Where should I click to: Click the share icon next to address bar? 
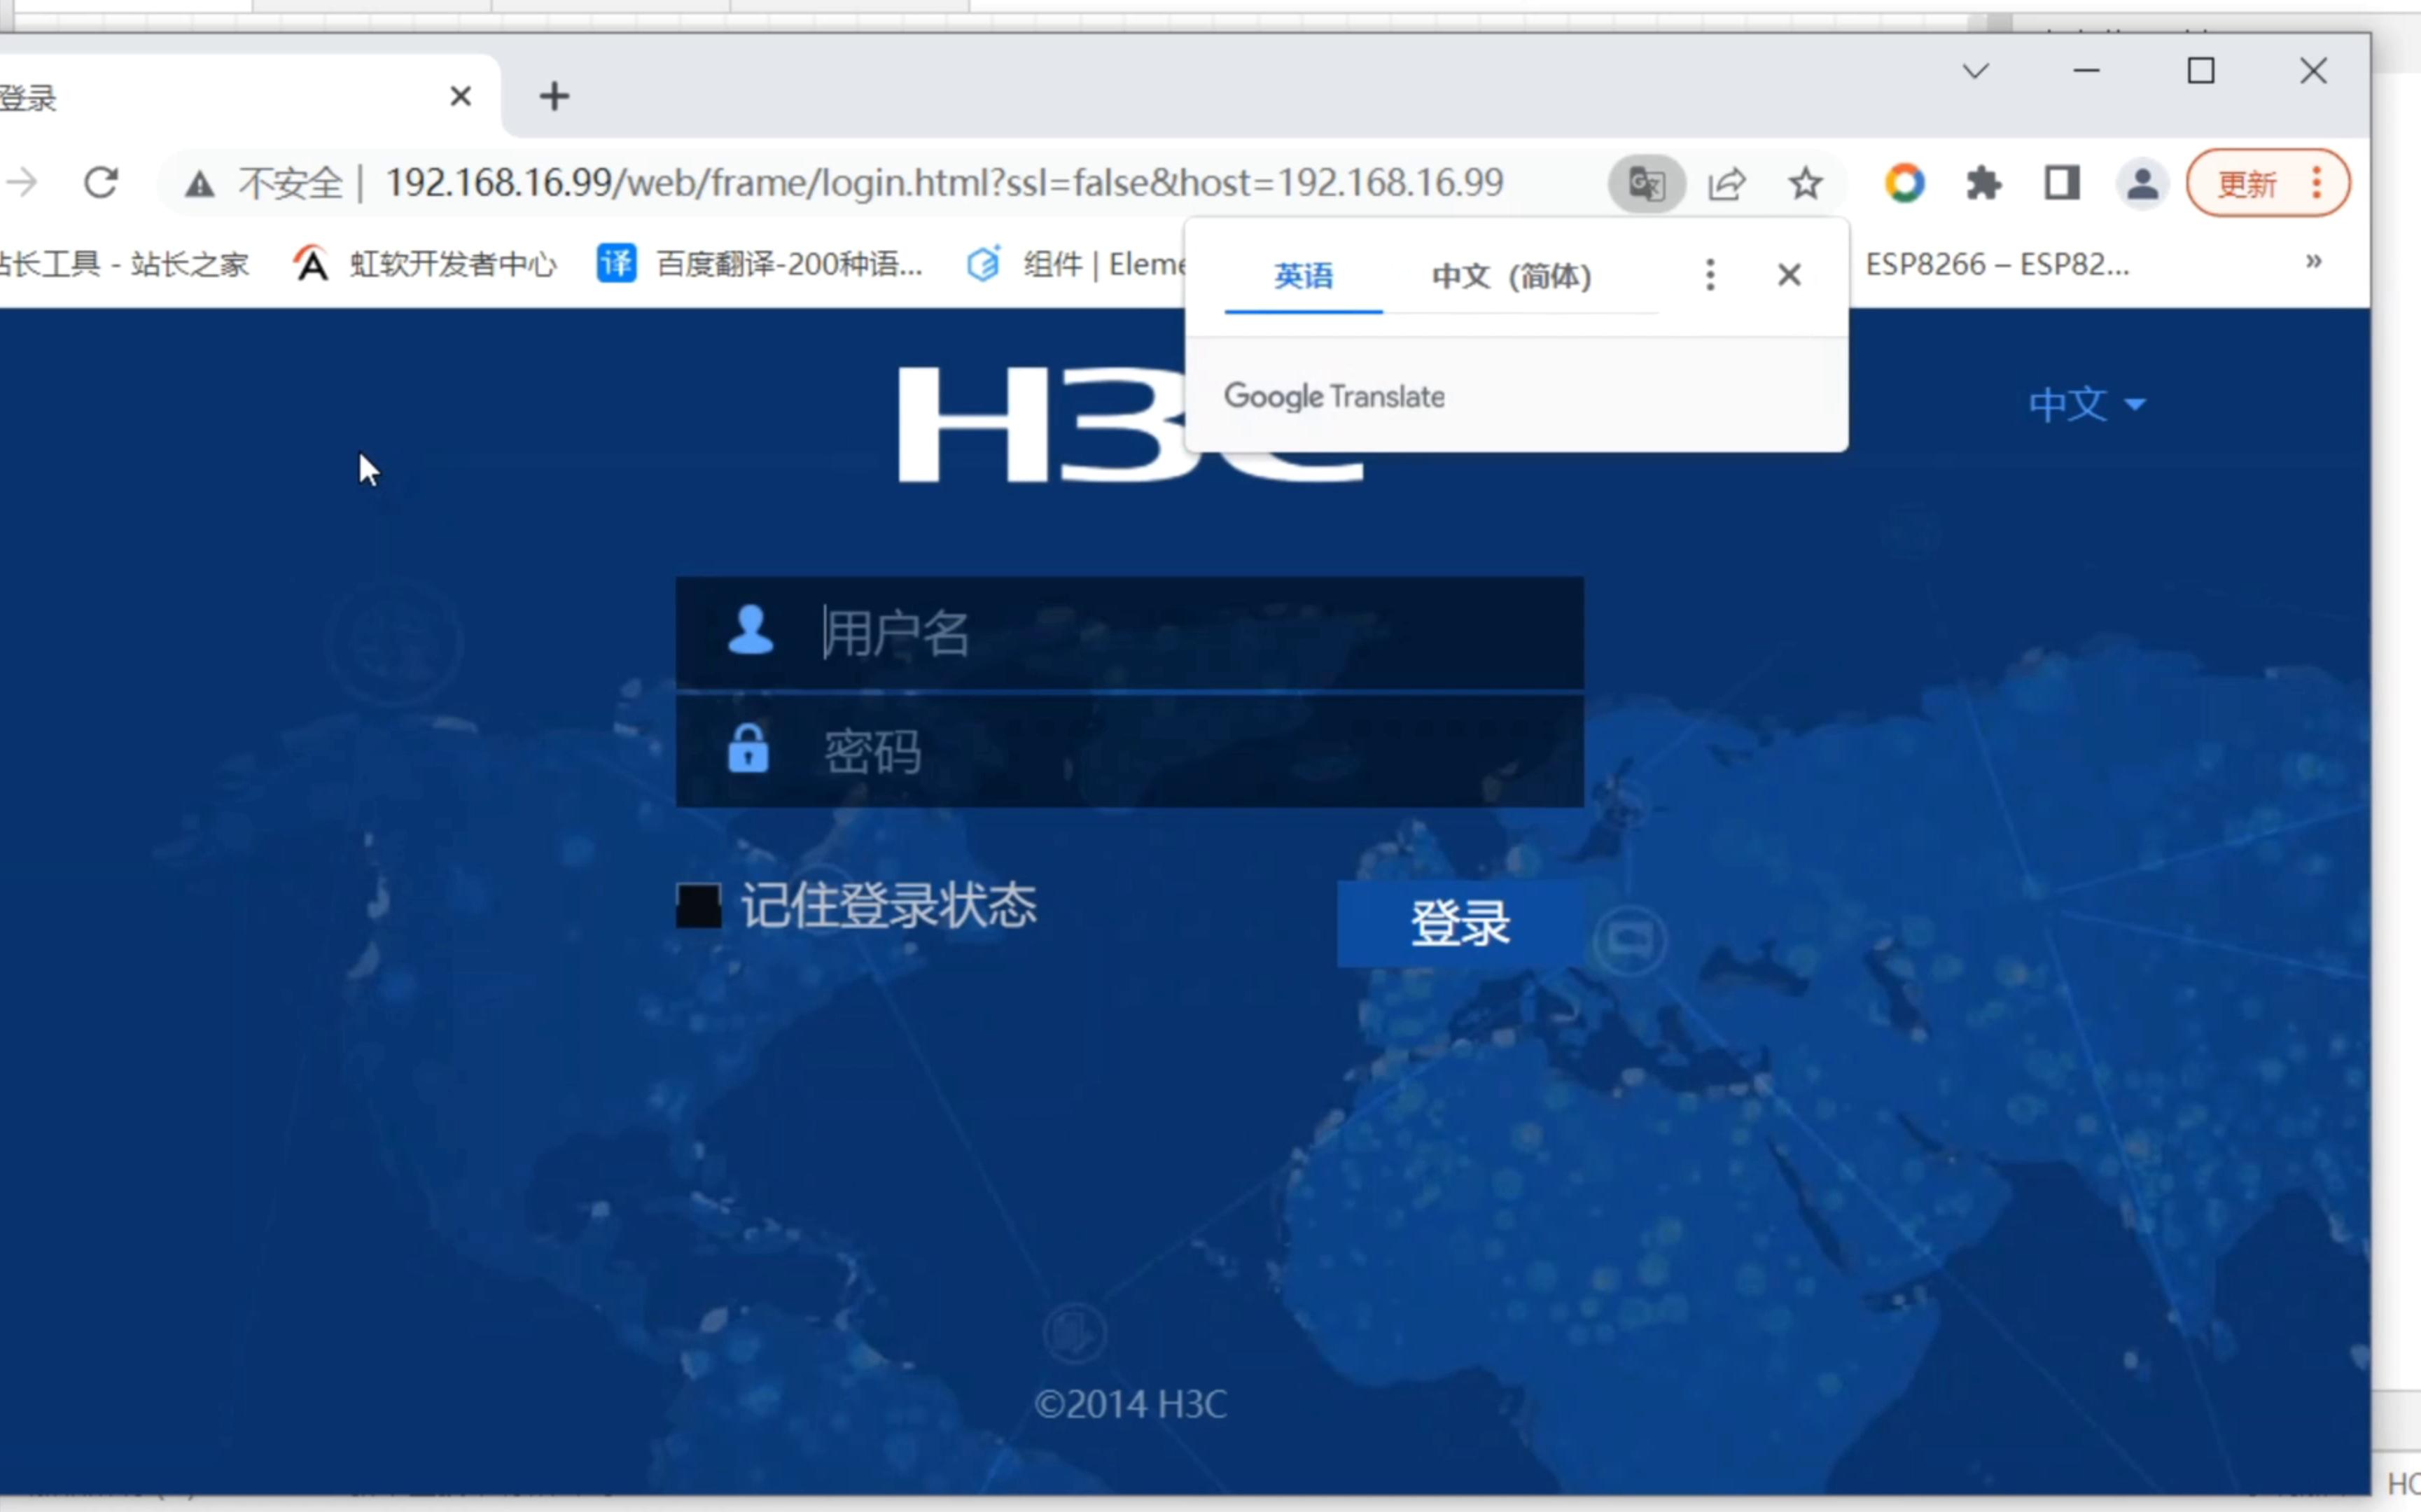[x=1727, y=183]
